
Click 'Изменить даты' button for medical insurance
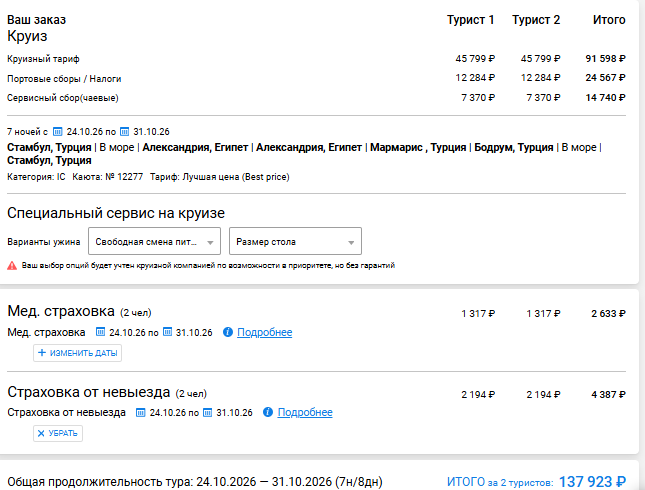pyautogui.click(x=77, y=353)
